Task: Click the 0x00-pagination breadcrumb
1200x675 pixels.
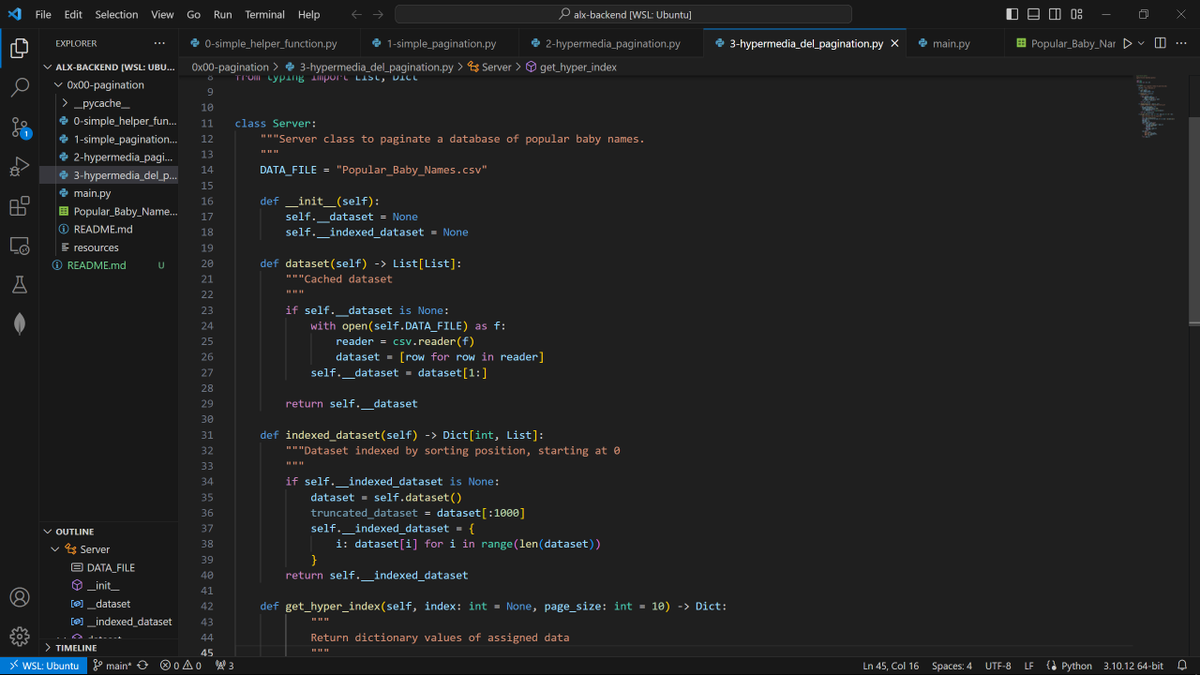Action: pos(230,67)
